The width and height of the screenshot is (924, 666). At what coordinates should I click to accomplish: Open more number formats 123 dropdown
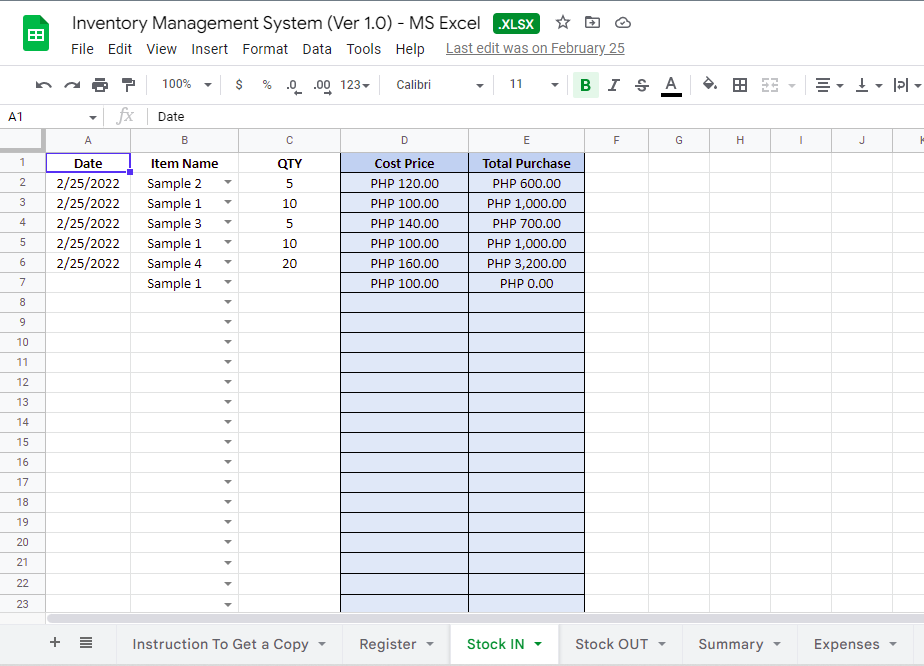(355, 85)
